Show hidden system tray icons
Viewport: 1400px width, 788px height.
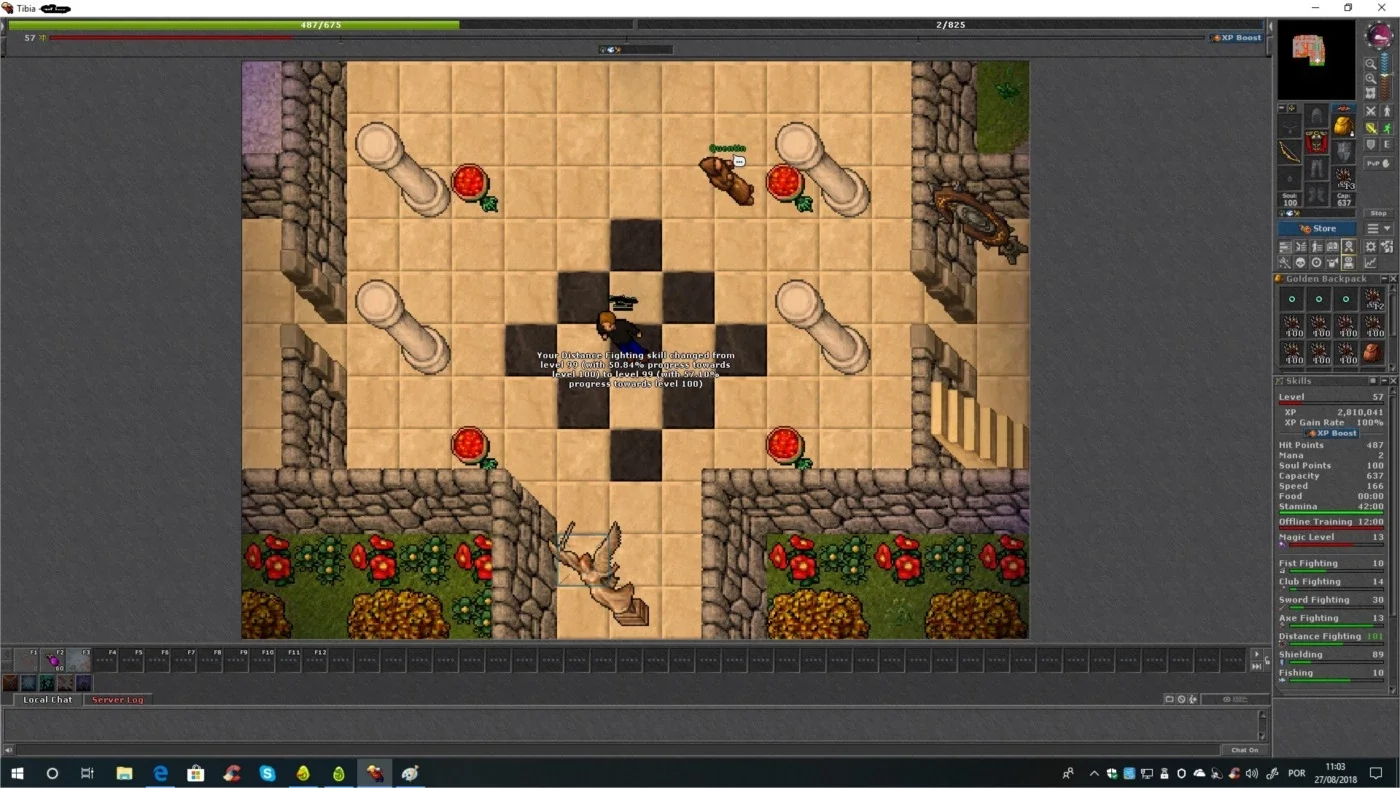click(x=1094, y=773)
